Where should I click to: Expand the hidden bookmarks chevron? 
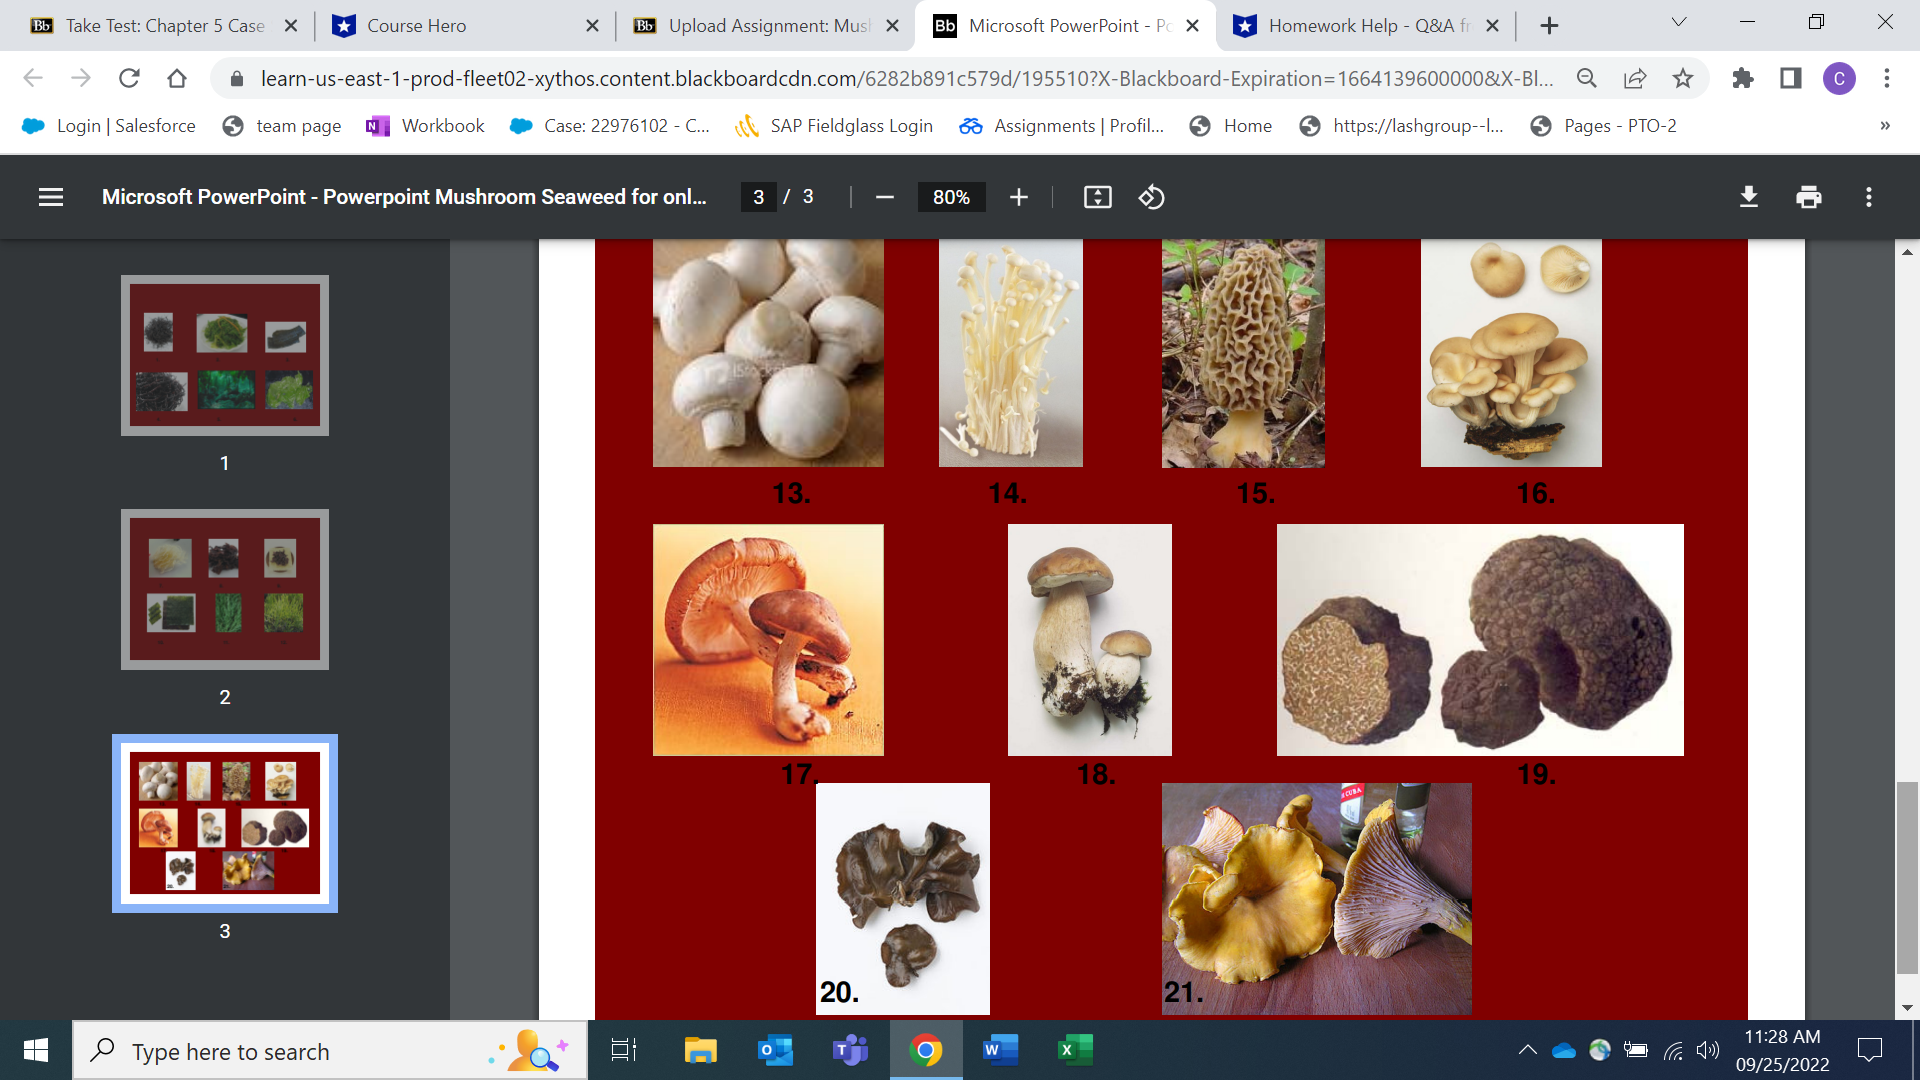(1884, 126)
